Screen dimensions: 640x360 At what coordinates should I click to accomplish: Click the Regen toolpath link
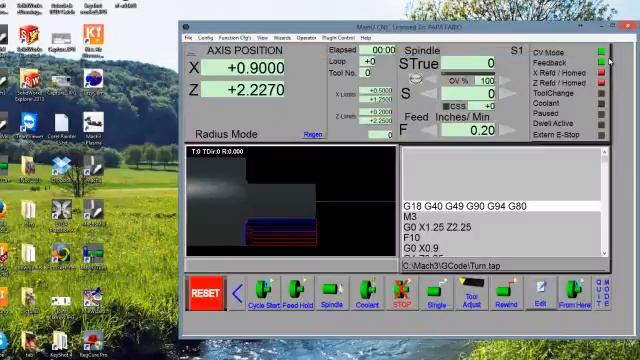tap(313, 134)
